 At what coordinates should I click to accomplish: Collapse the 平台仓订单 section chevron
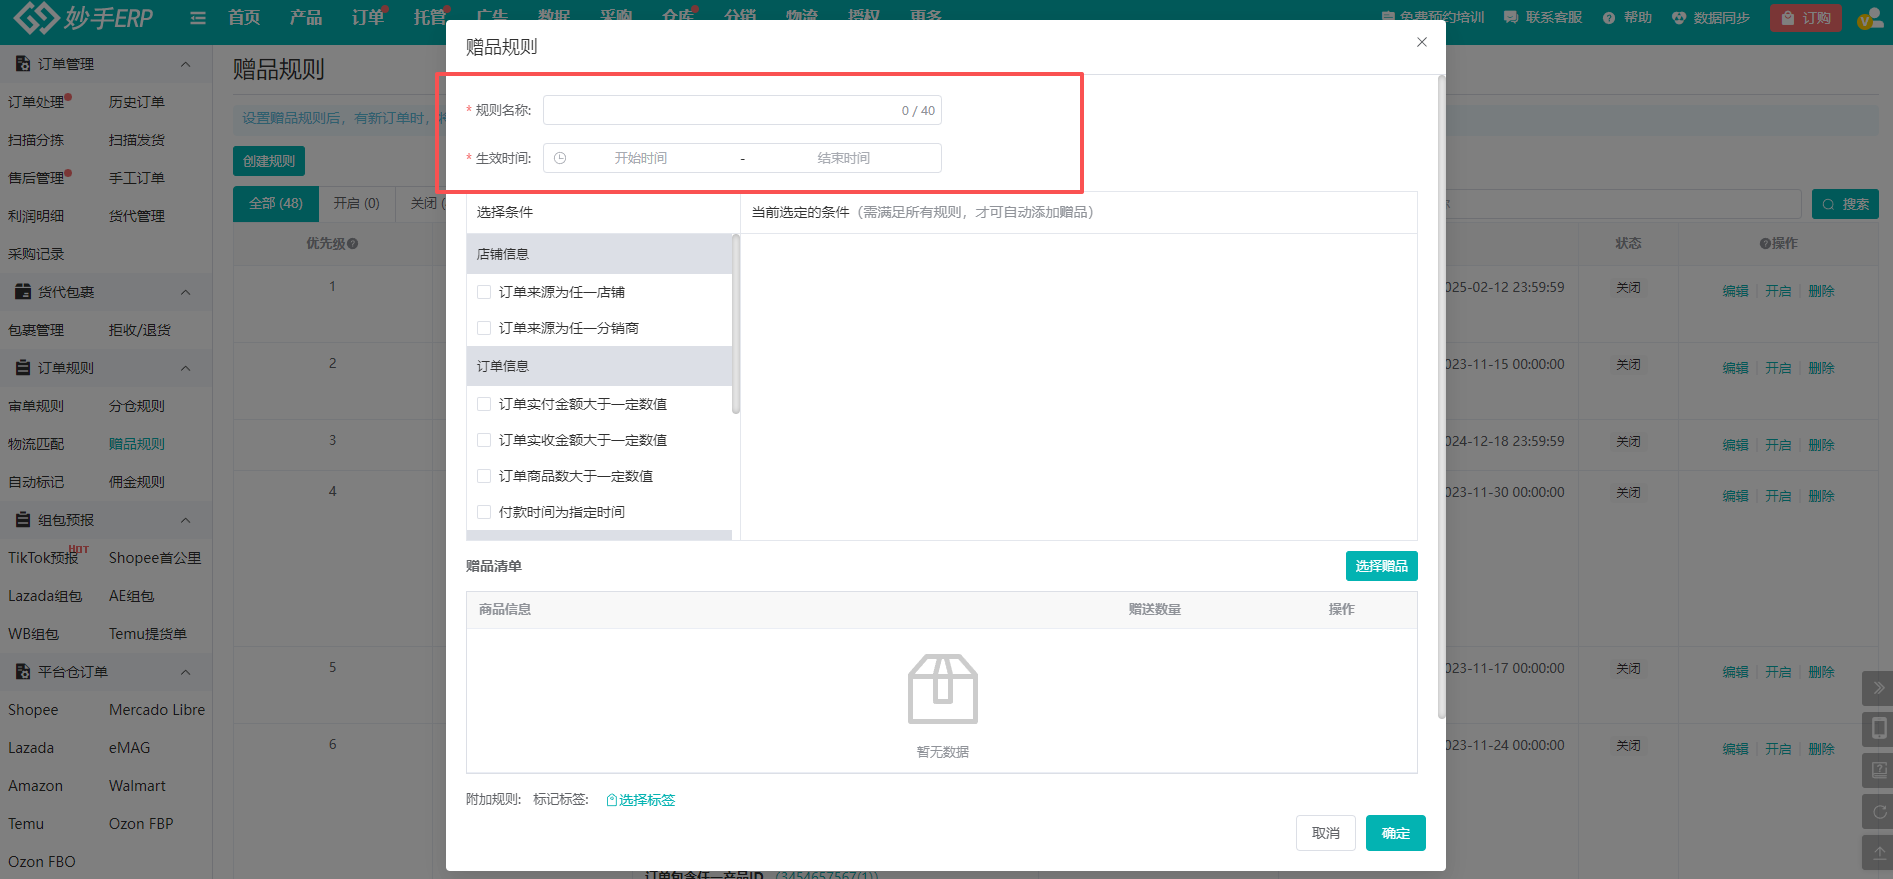click(185, 672)
